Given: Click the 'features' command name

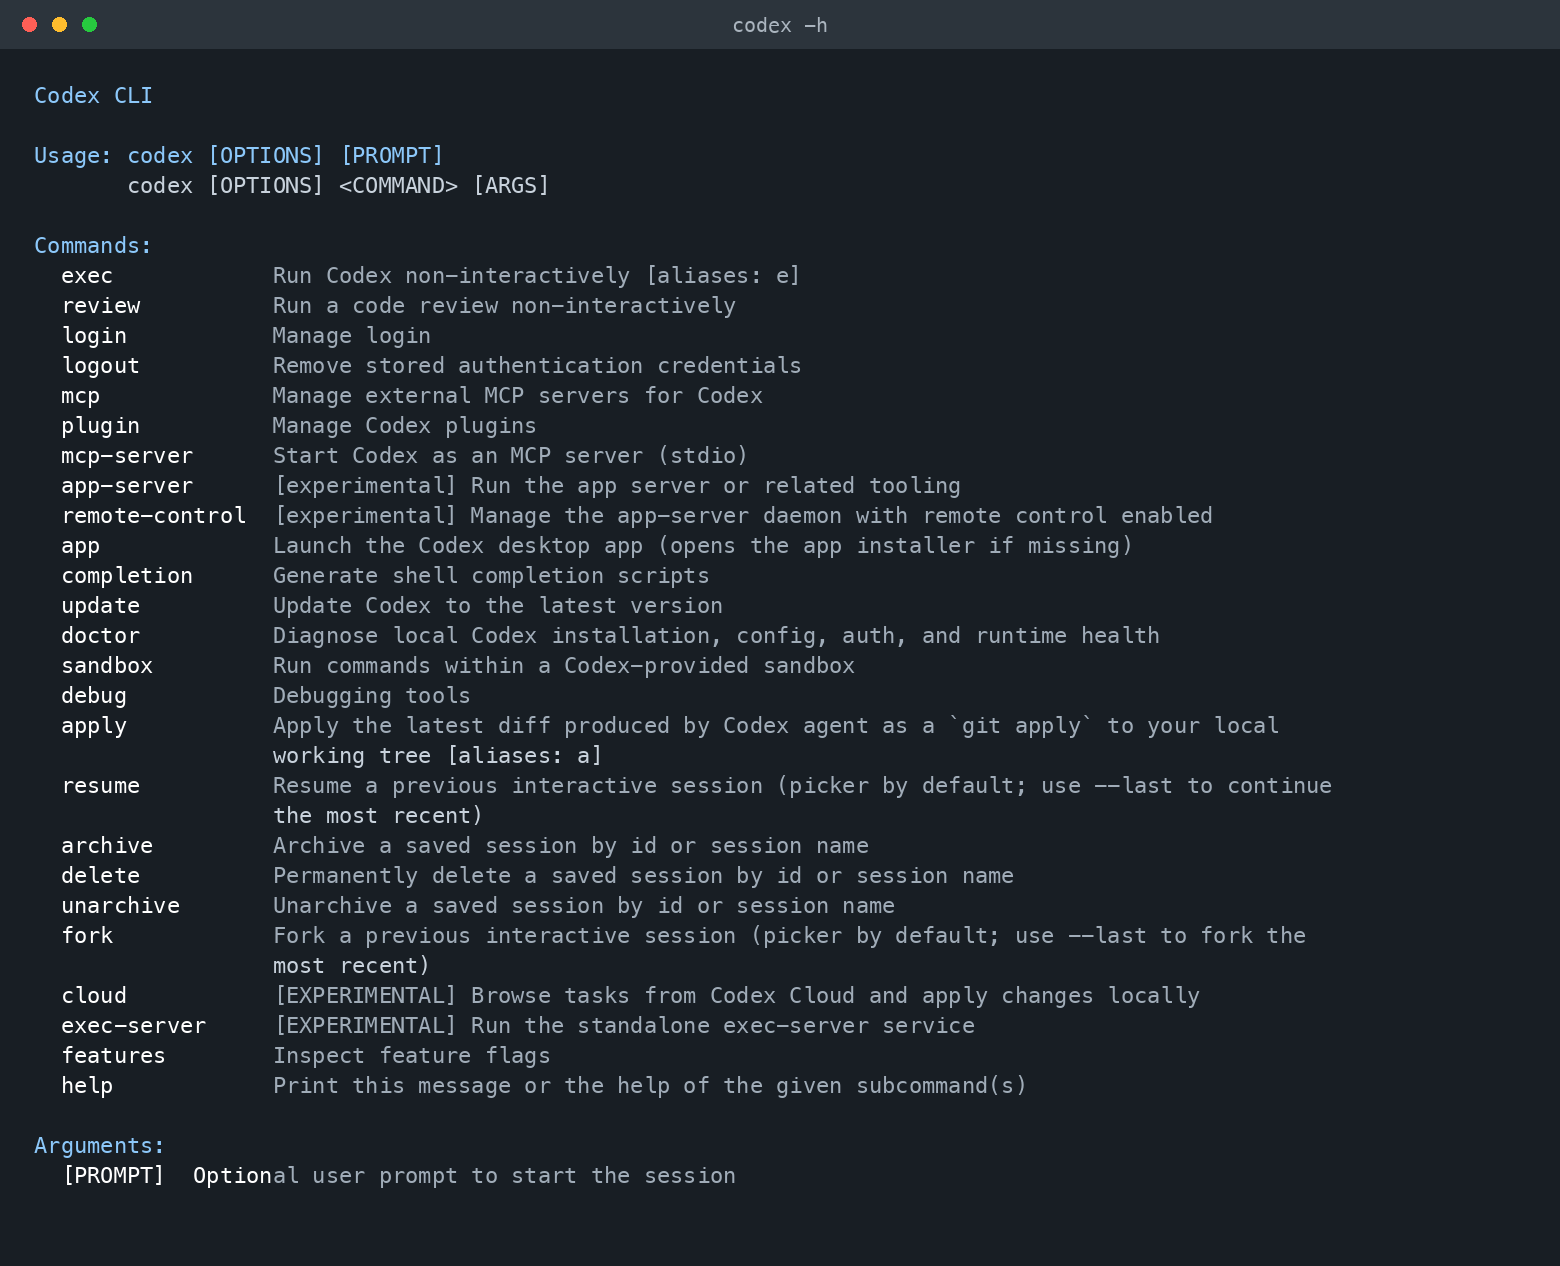Looking at the screenshot, I should [x=114, y=1056].
